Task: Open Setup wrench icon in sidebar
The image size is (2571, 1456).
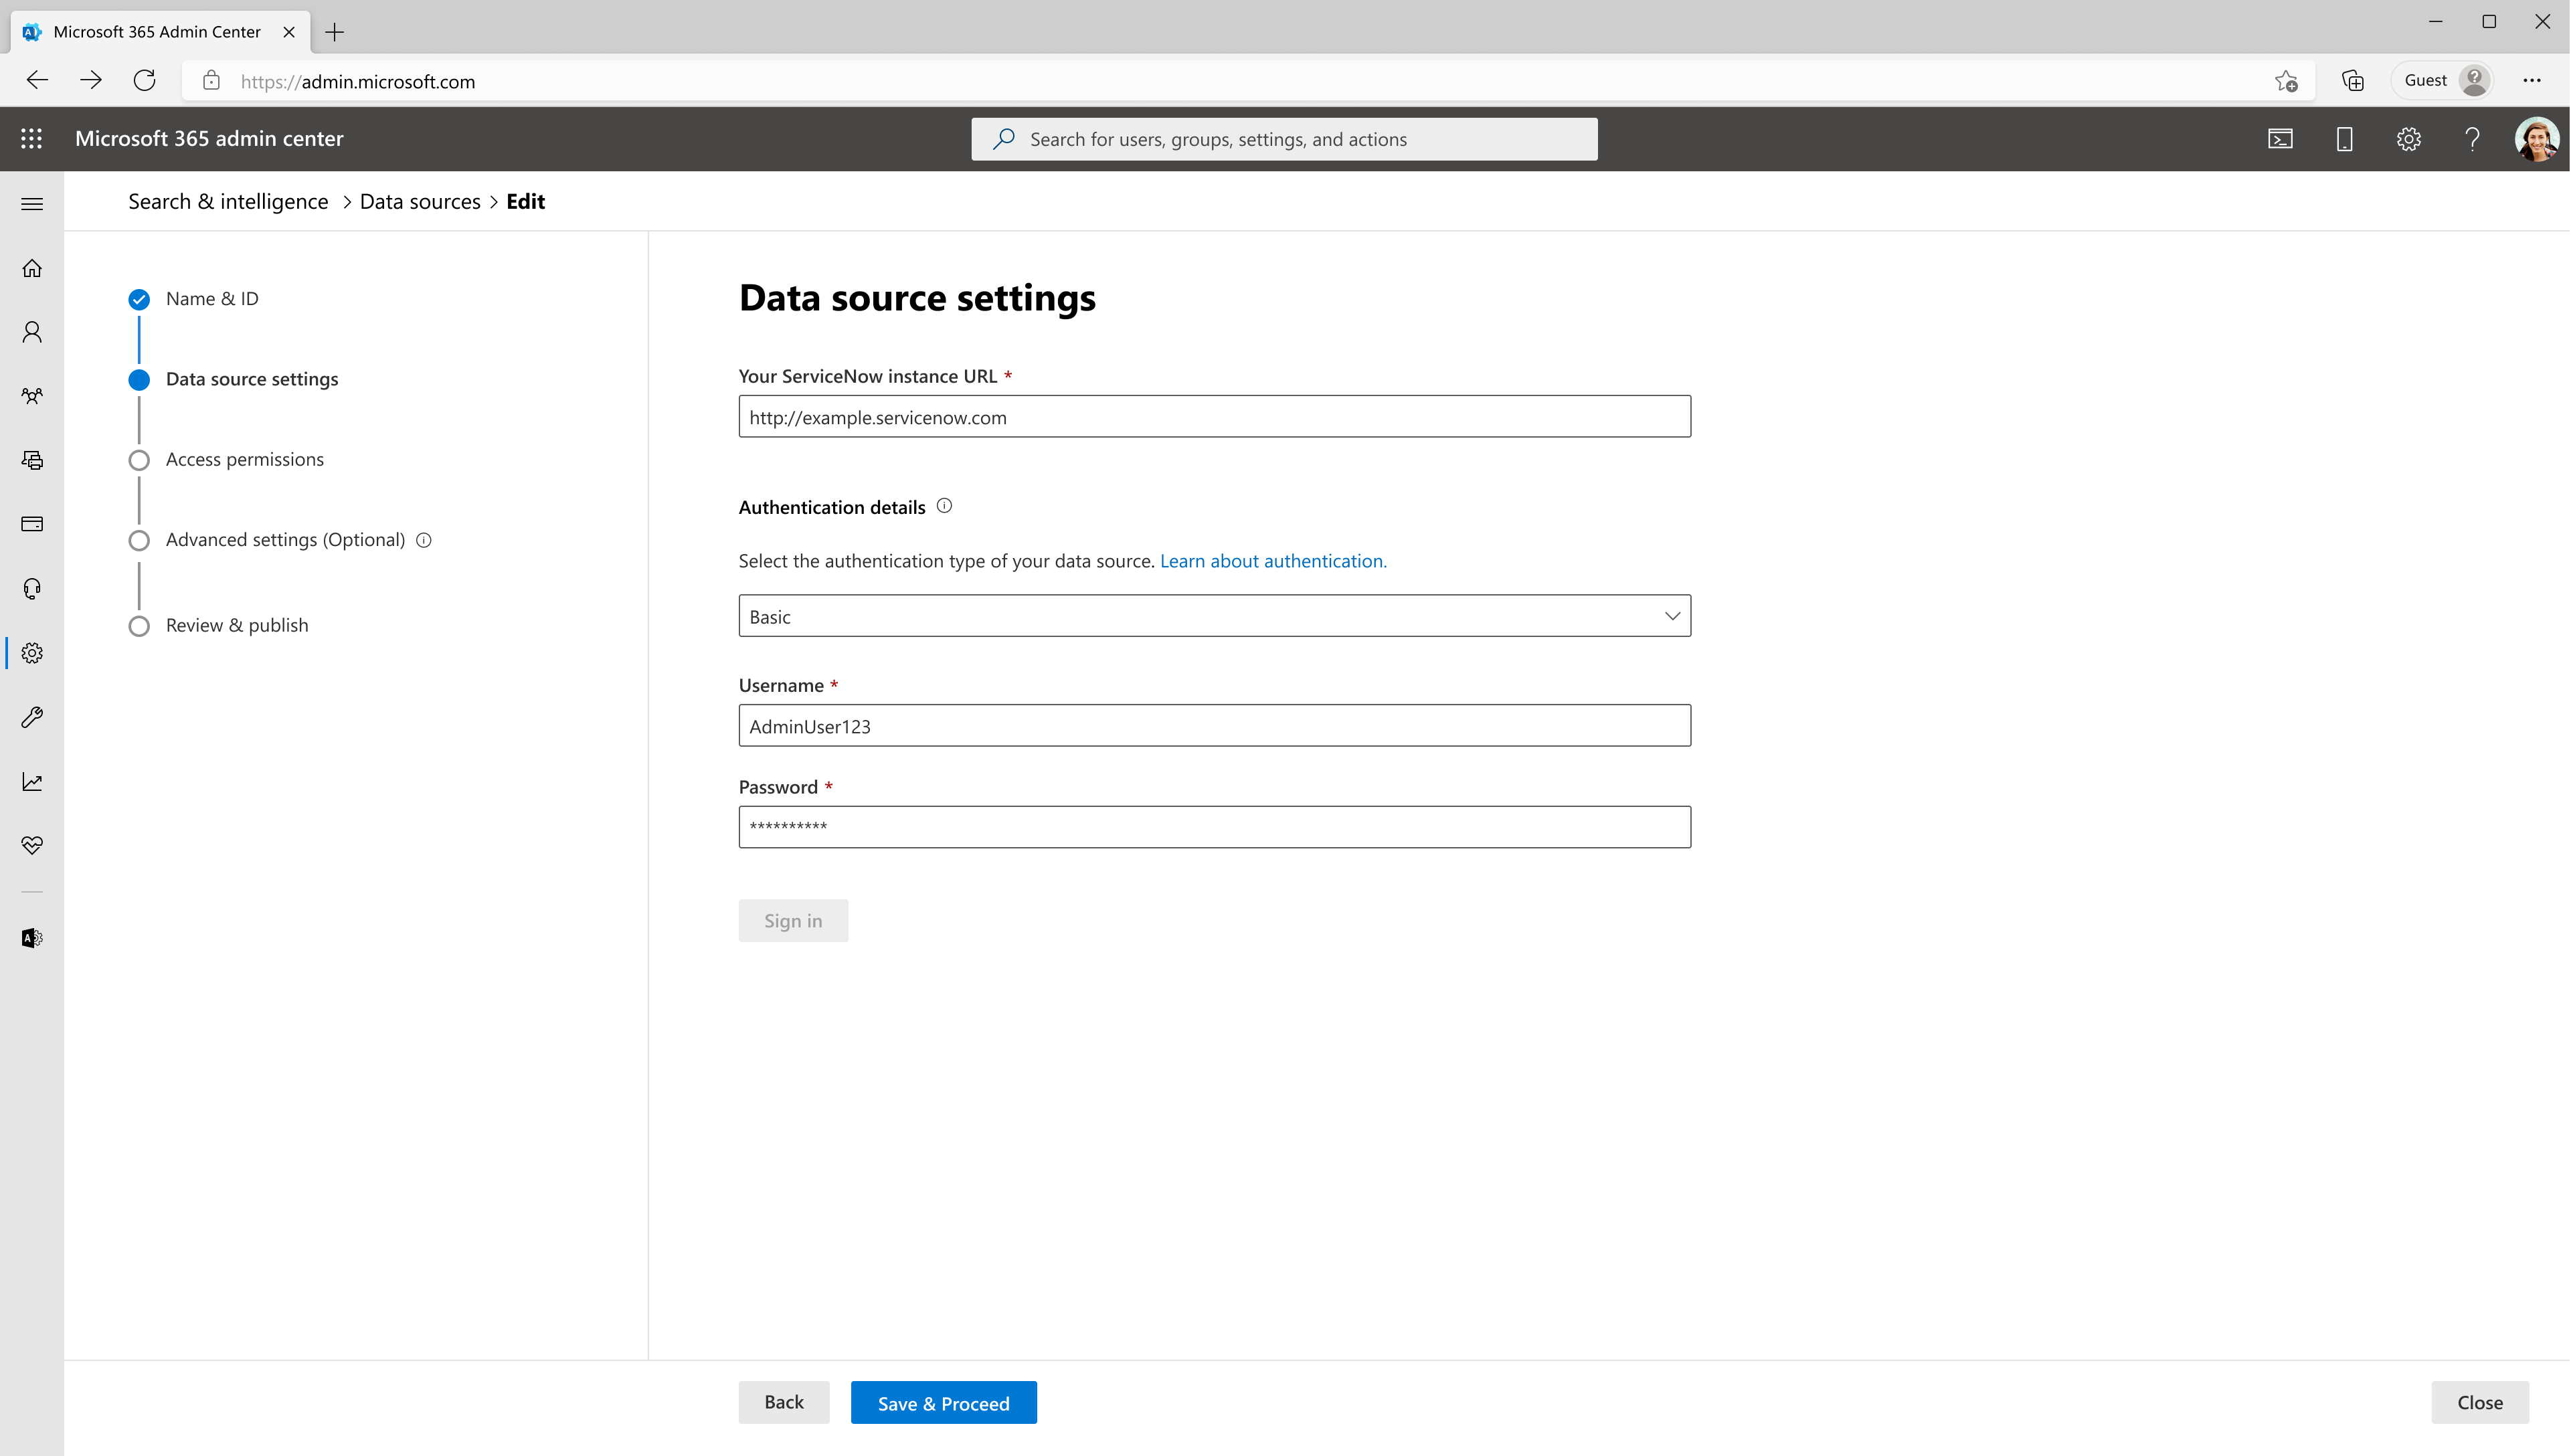Action: pyautogui.click(x=32, y=717)
